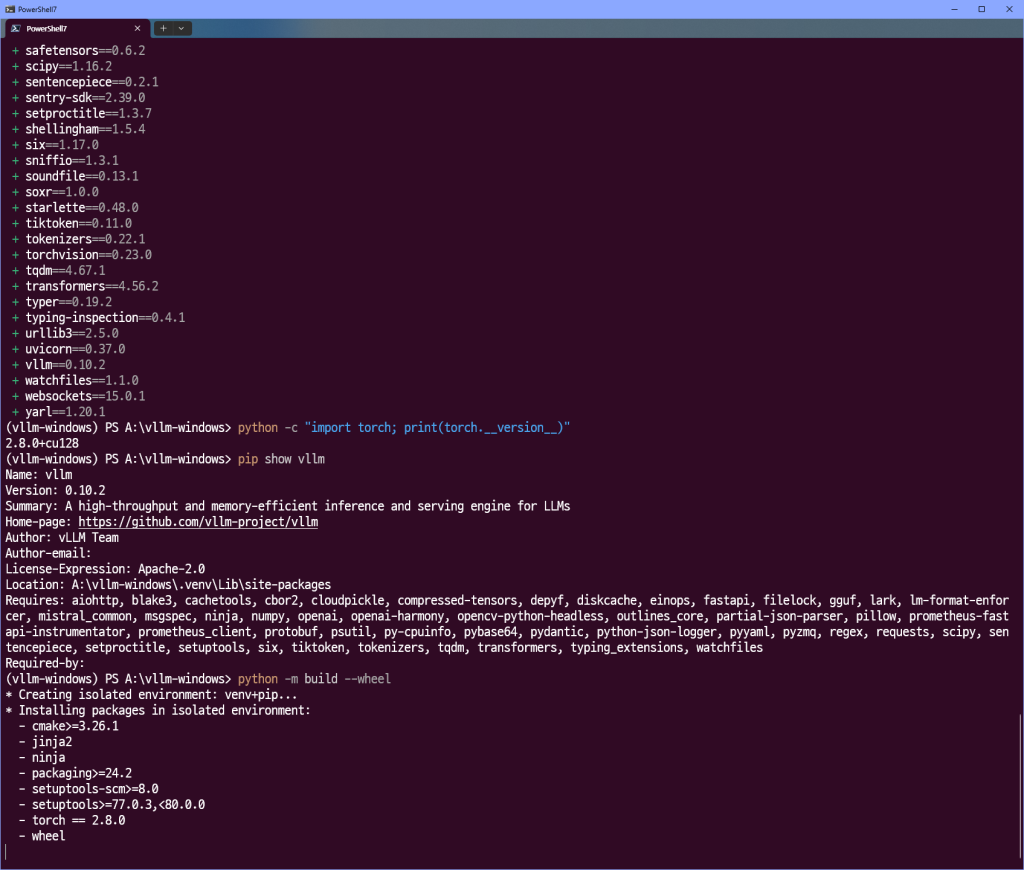Click the "safetensors==0.6.2" package line
Image resolution: width=1024 pixels, height=870 pixels.
coord(85,50)
